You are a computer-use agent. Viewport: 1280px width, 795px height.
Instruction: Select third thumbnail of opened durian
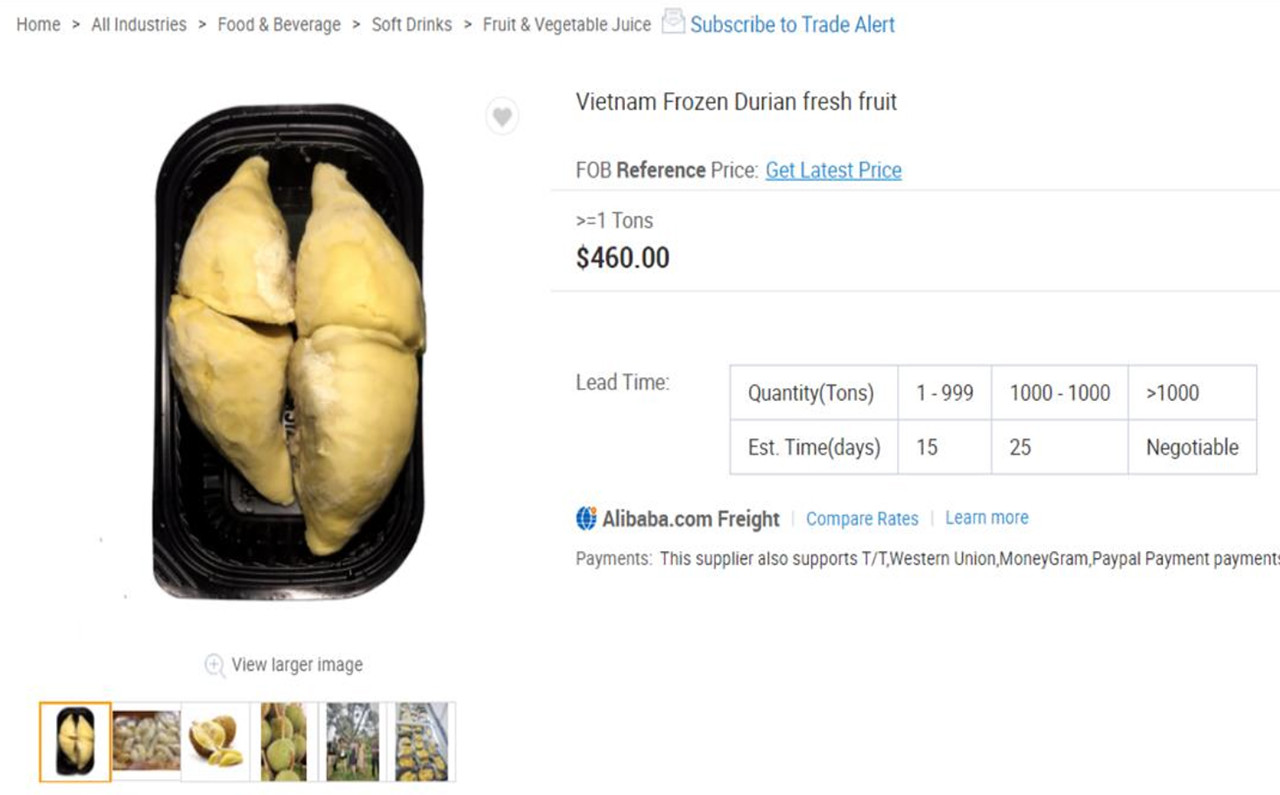[215, 741]
